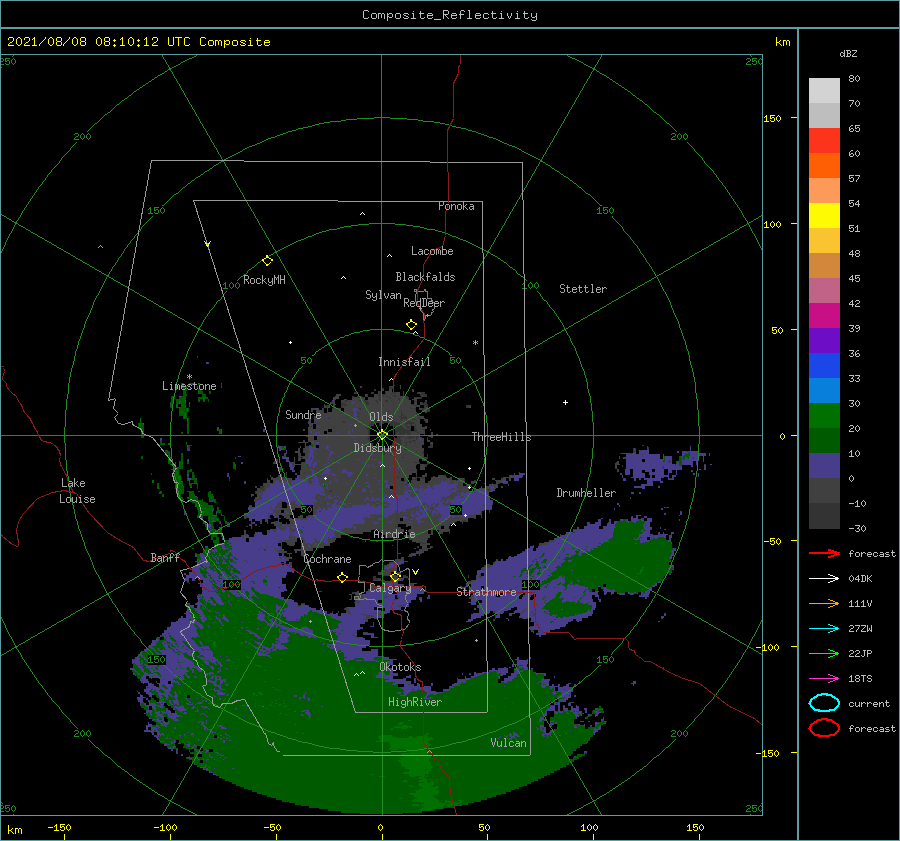Click the yellow diamond marker near Cochrane
900x841 pixels.
(342, 577)
